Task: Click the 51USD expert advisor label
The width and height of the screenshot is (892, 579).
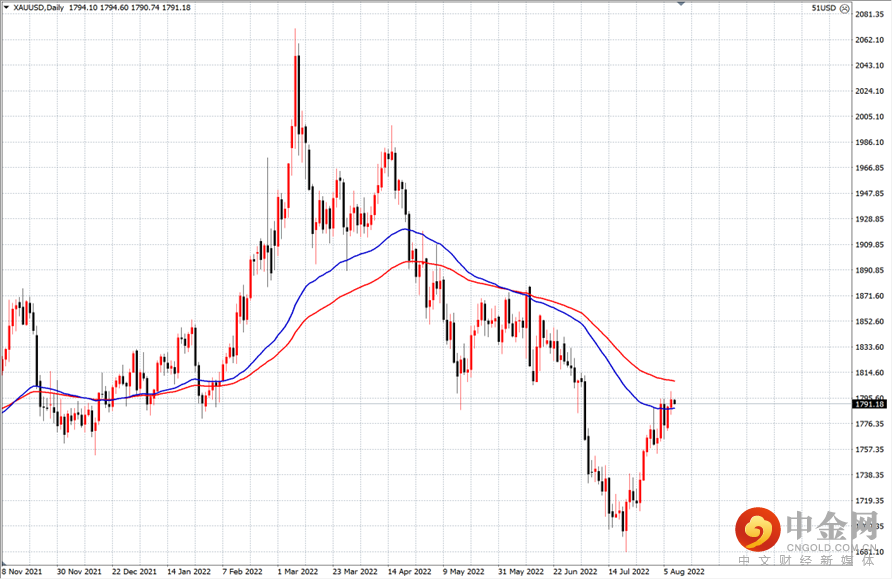Action: [x=824, y=8]
